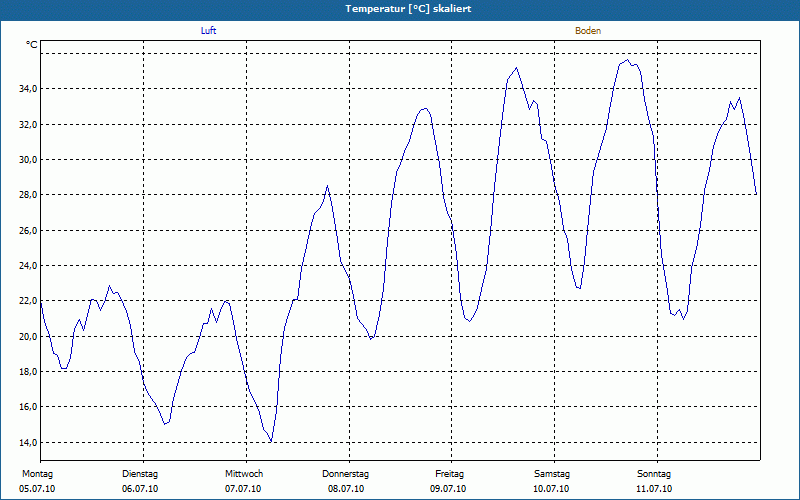The width and height of the screenshot is (800, 500).
Task: Click the 'Boden' legend label
Action: [x=588, y=31]
